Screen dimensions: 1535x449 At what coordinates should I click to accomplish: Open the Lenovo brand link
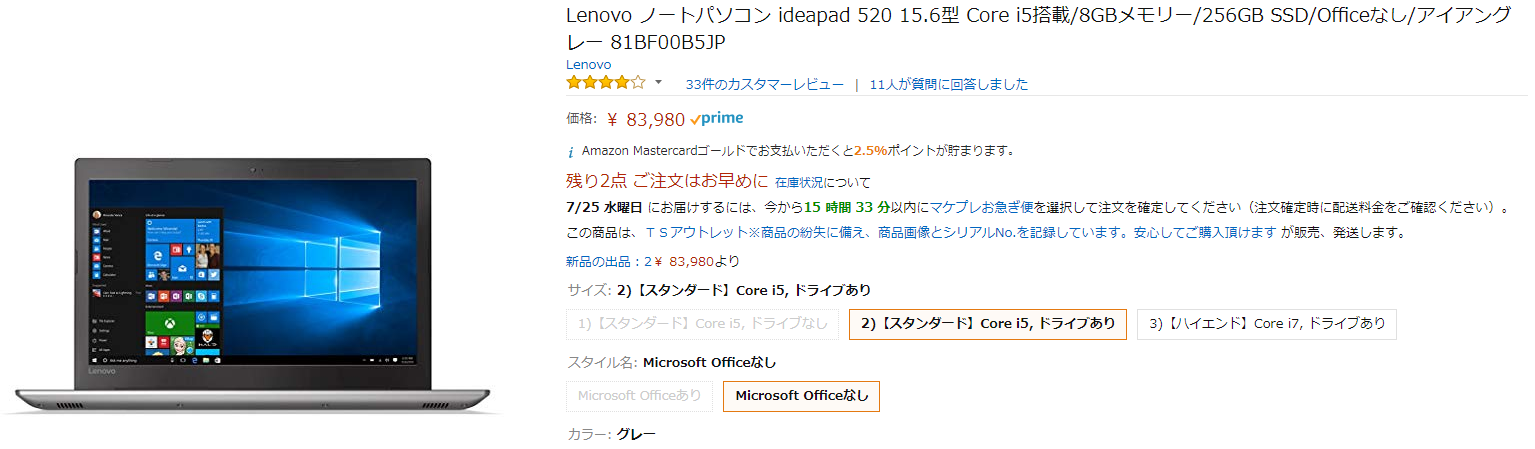588,64
